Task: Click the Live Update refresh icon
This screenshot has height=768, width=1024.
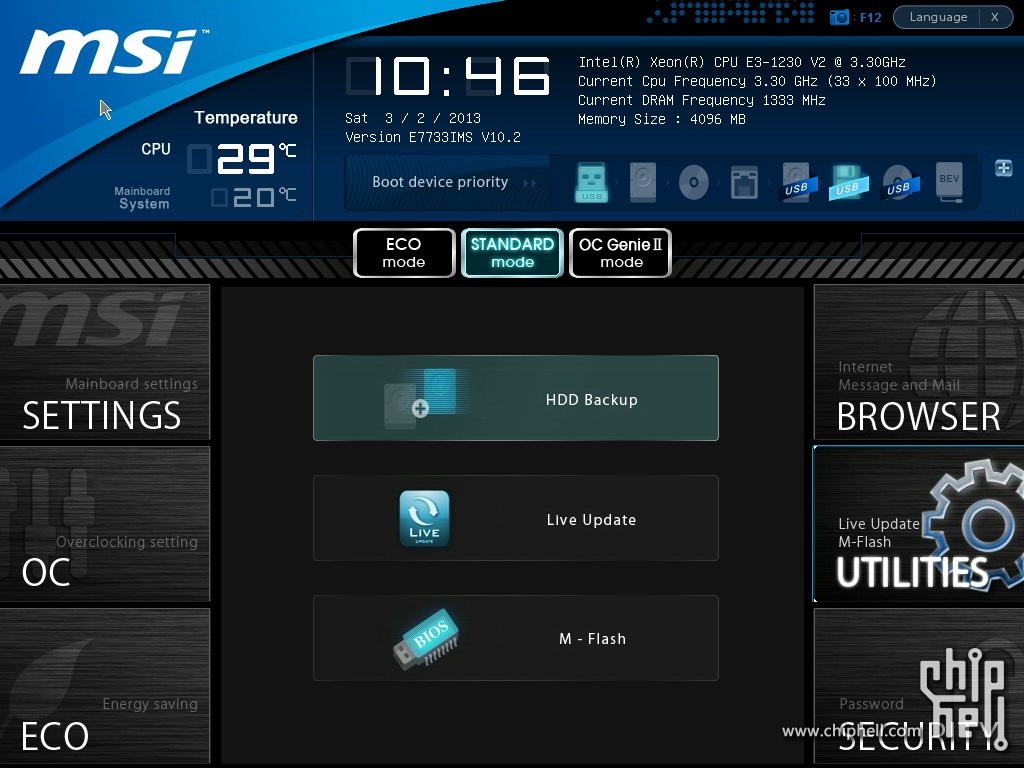Action: point(424,519)
